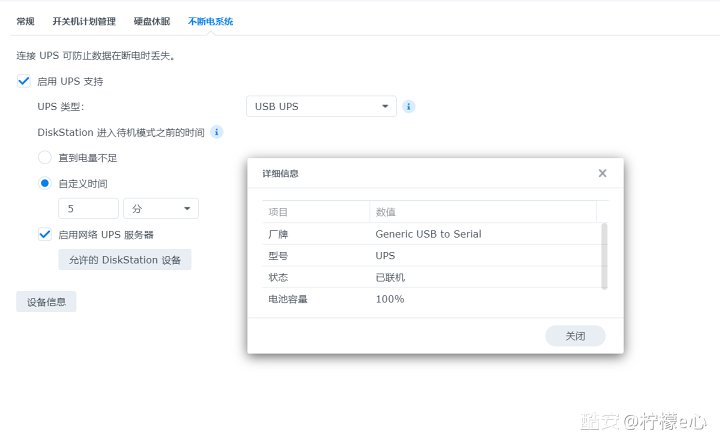Click the 状态 row label
This screenshot has height=445, width=720.
point(278,277)
